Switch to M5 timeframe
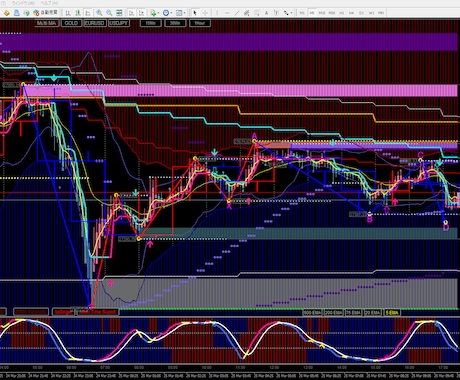Screen dimensions: 460x380 [x=312, y=13]
